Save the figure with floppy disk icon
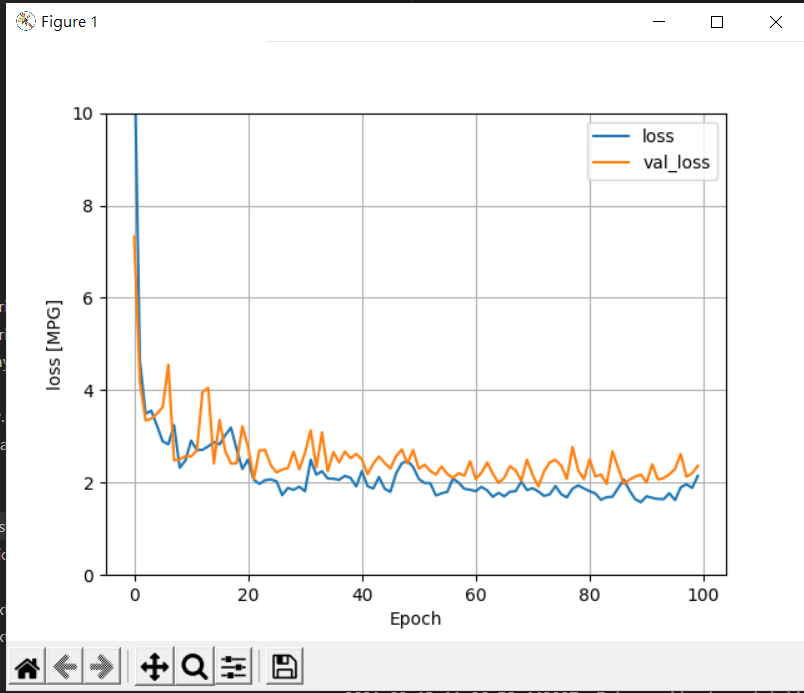The width and height of the screenshot is (804, 693). point(285,666)
